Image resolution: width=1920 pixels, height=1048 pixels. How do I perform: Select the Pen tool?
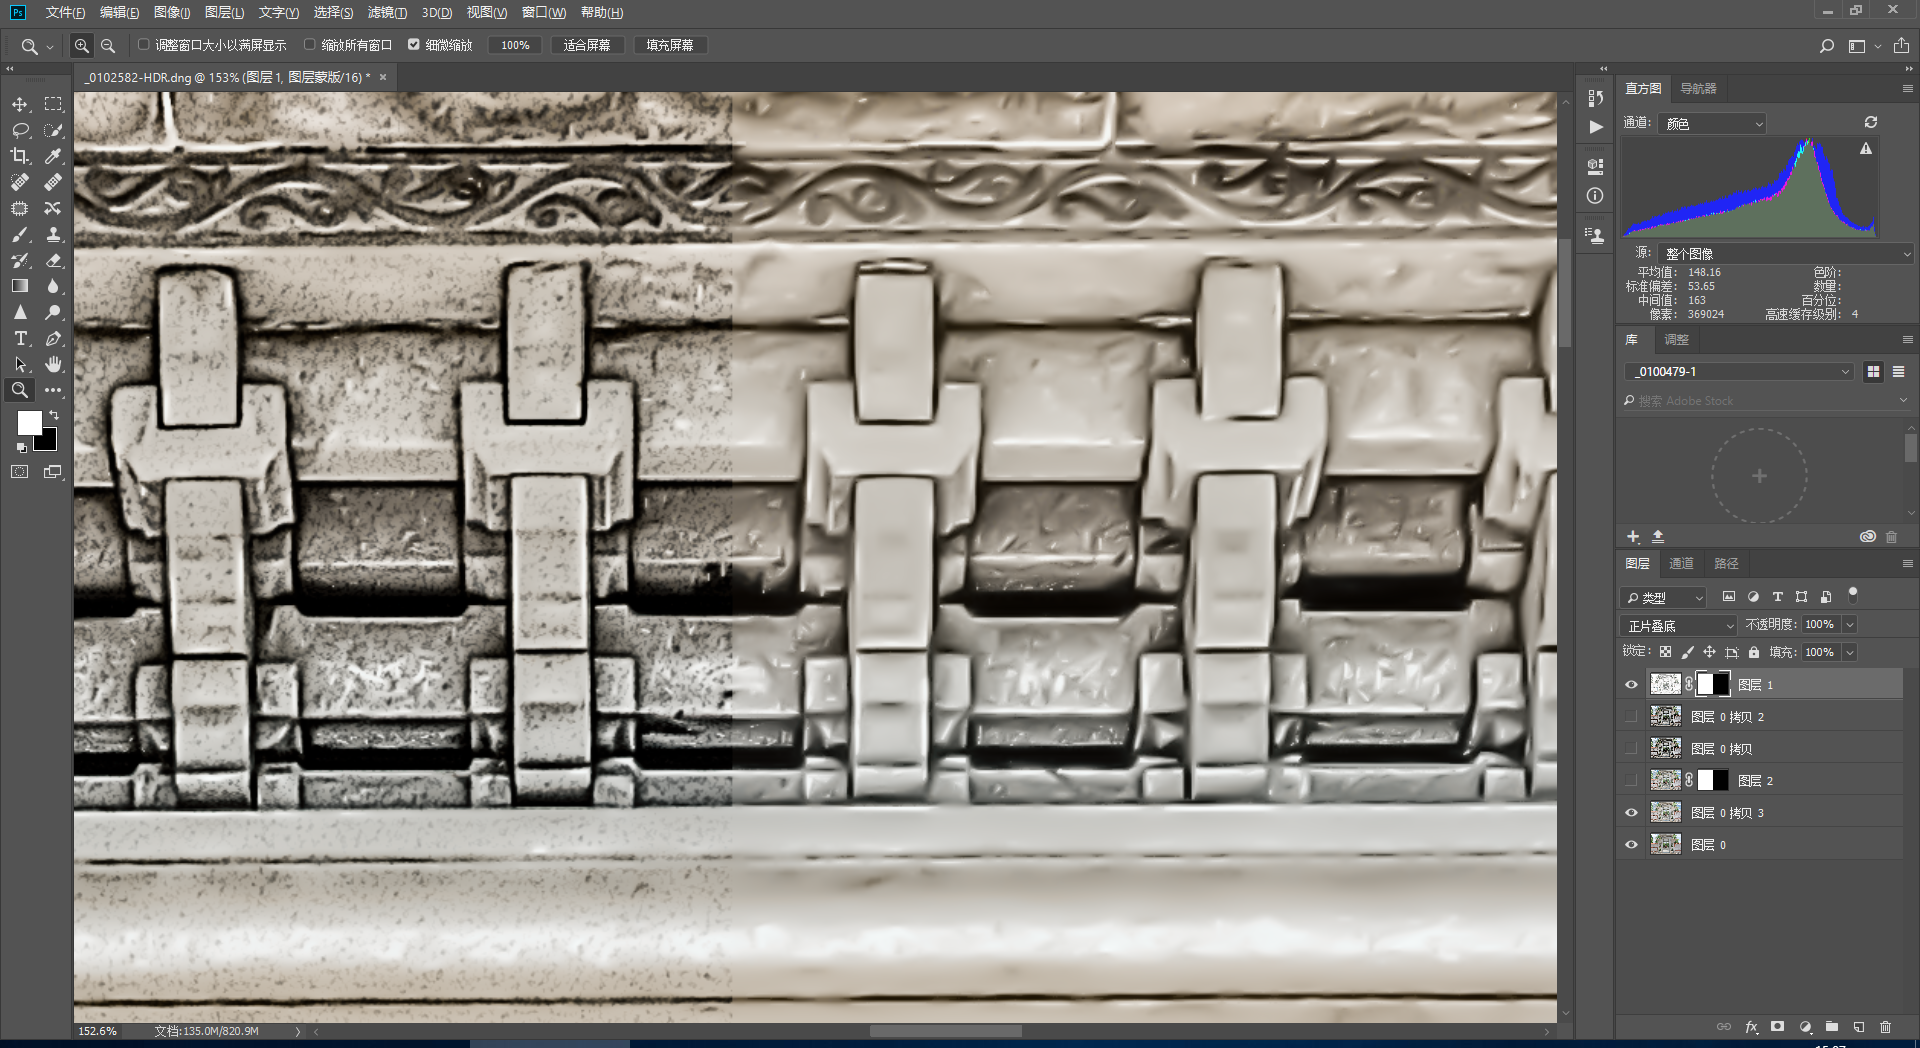(53, 338)
